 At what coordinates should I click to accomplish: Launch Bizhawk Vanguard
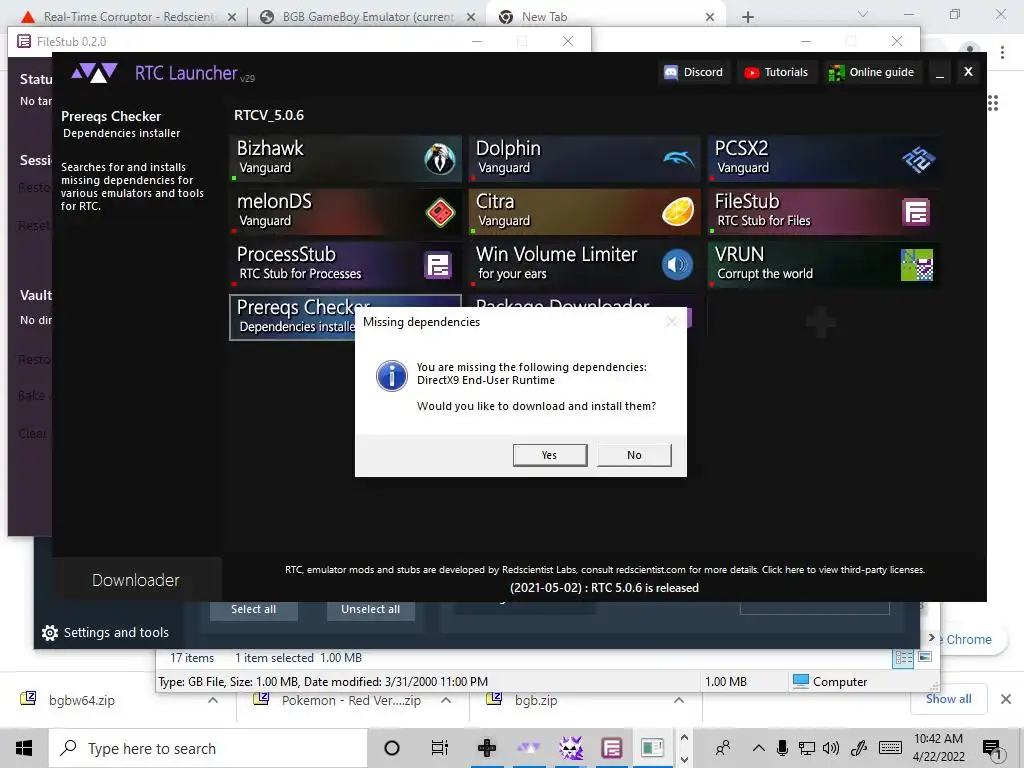click(345, 158)
